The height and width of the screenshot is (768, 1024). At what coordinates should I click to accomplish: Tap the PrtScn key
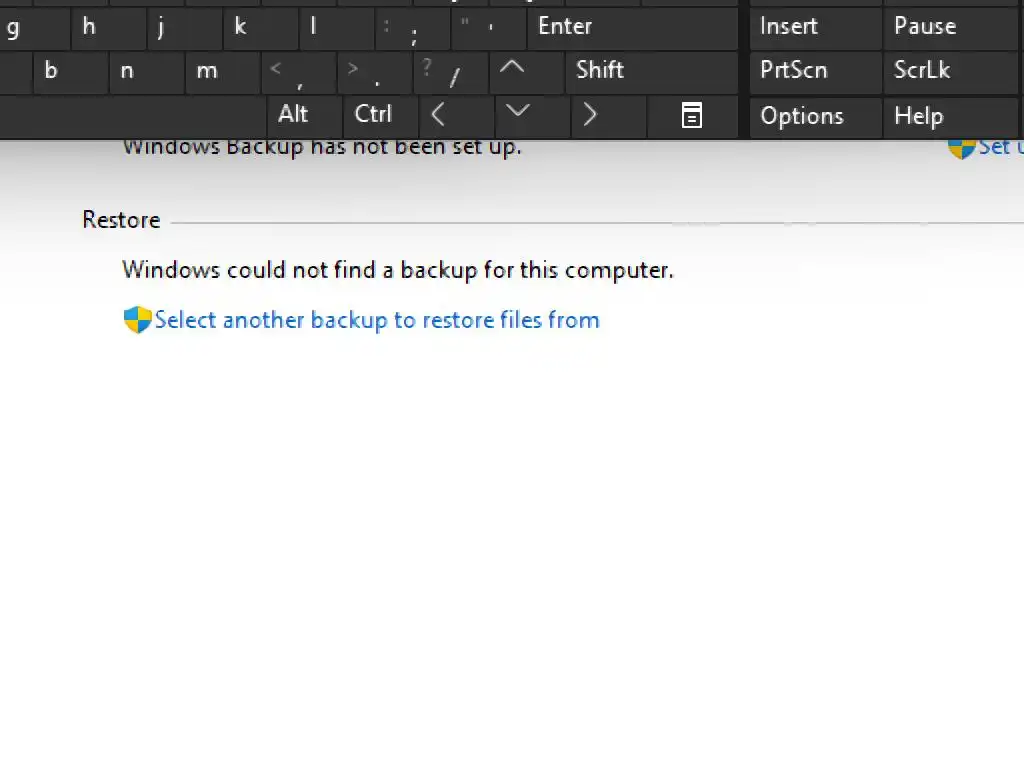(816, 72)
